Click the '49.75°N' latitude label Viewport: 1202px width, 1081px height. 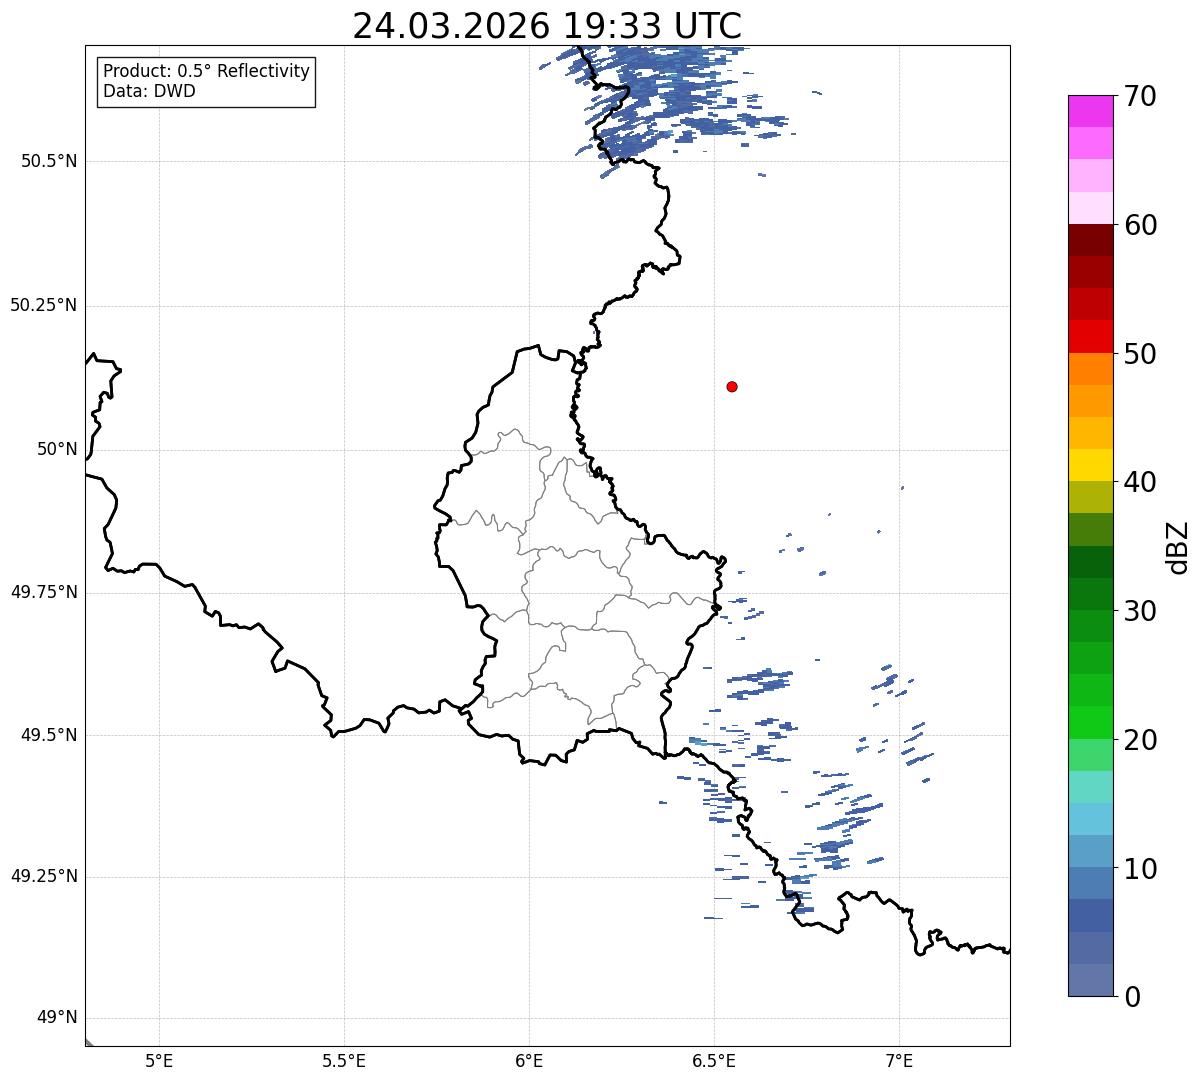[x=44, y=592]
